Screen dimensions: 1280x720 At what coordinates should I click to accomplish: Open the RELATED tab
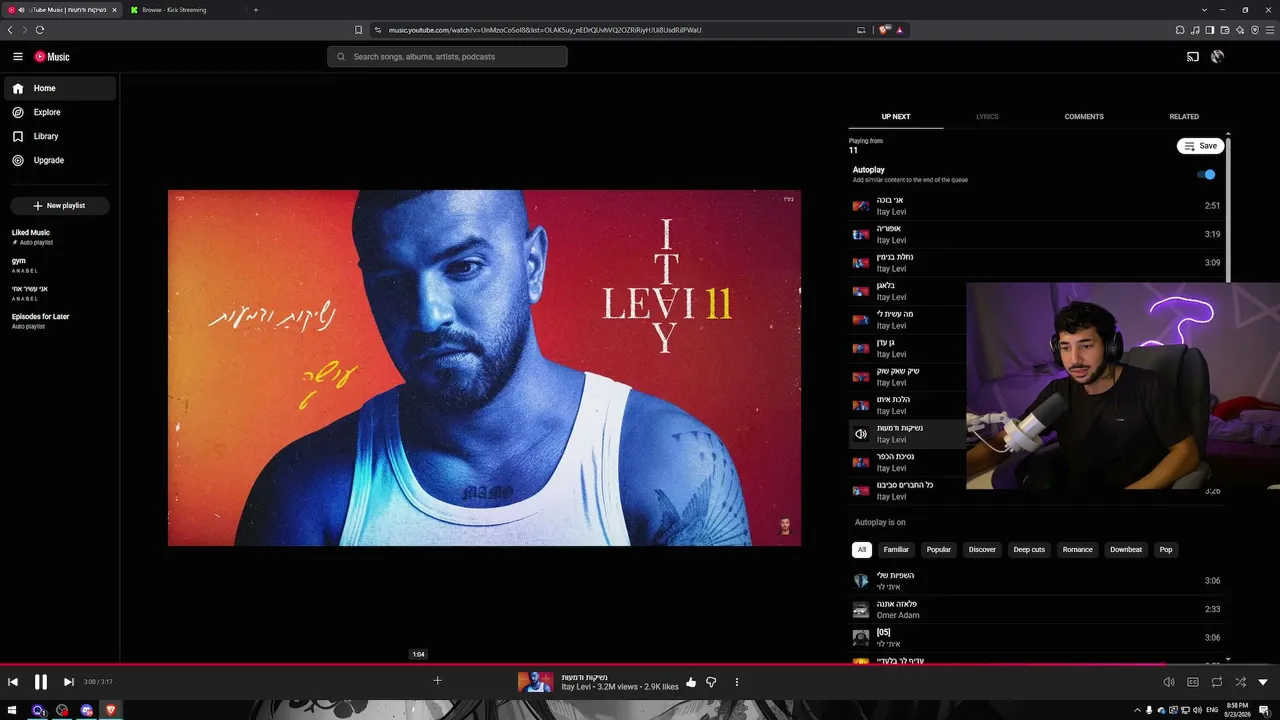click(x=1184, y=117)
